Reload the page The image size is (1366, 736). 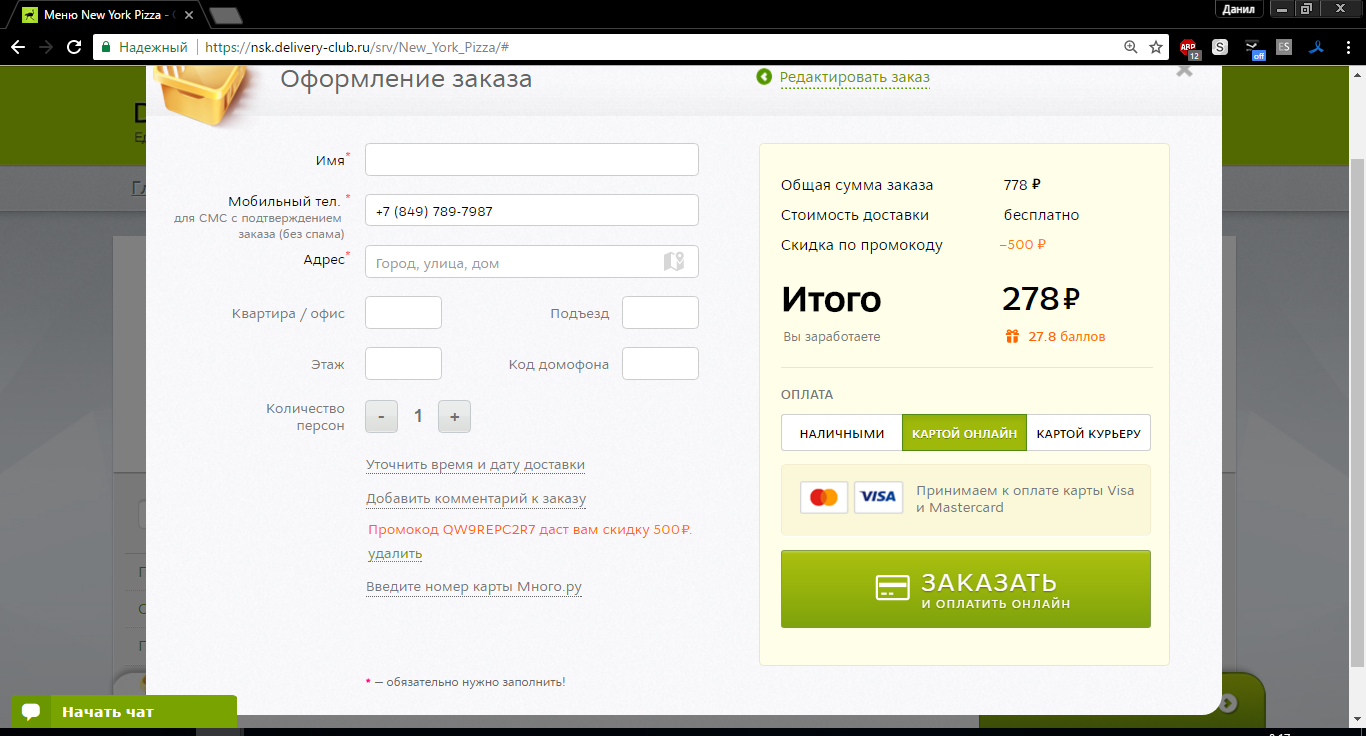point(74,47)
